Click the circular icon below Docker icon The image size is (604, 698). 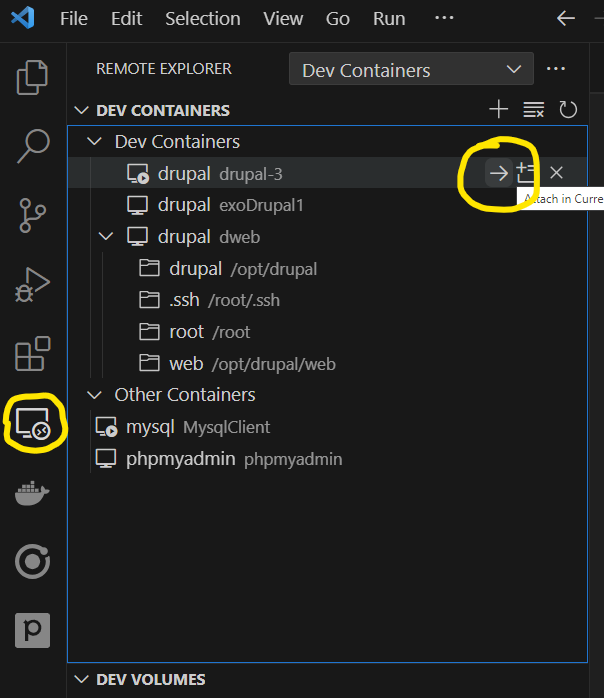[32, 561]
